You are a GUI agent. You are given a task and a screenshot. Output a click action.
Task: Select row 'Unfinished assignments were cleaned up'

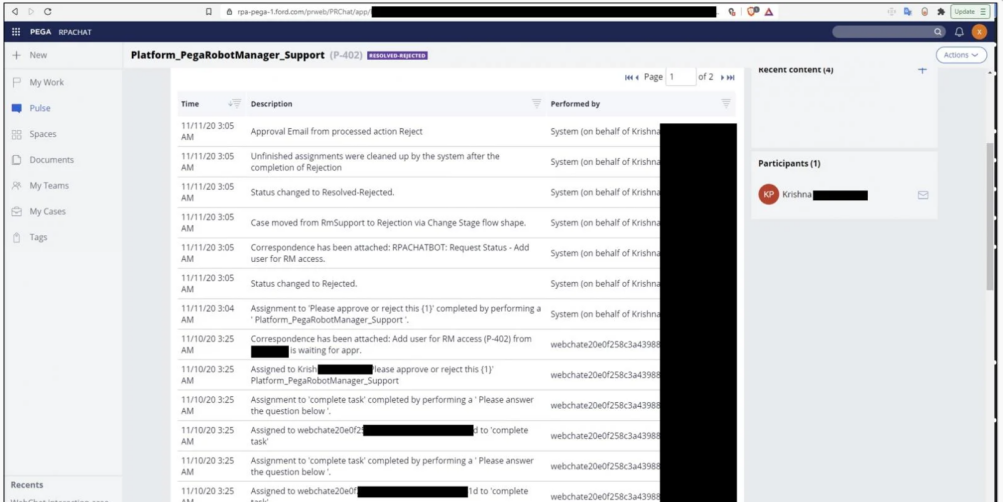tap(457, 162)
